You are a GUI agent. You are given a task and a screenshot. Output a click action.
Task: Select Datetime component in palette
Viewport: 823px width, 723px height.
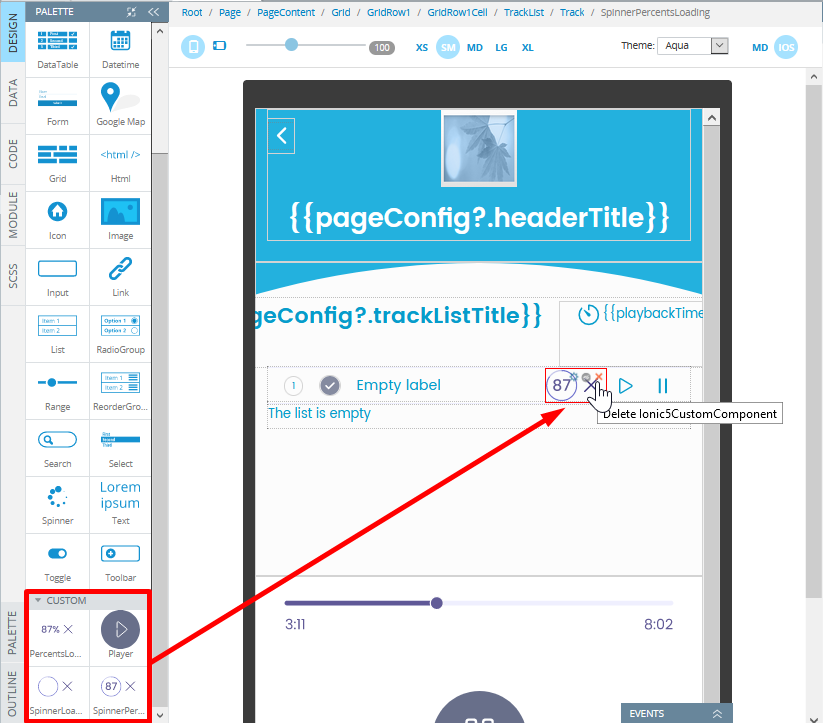tap(120, 50)
